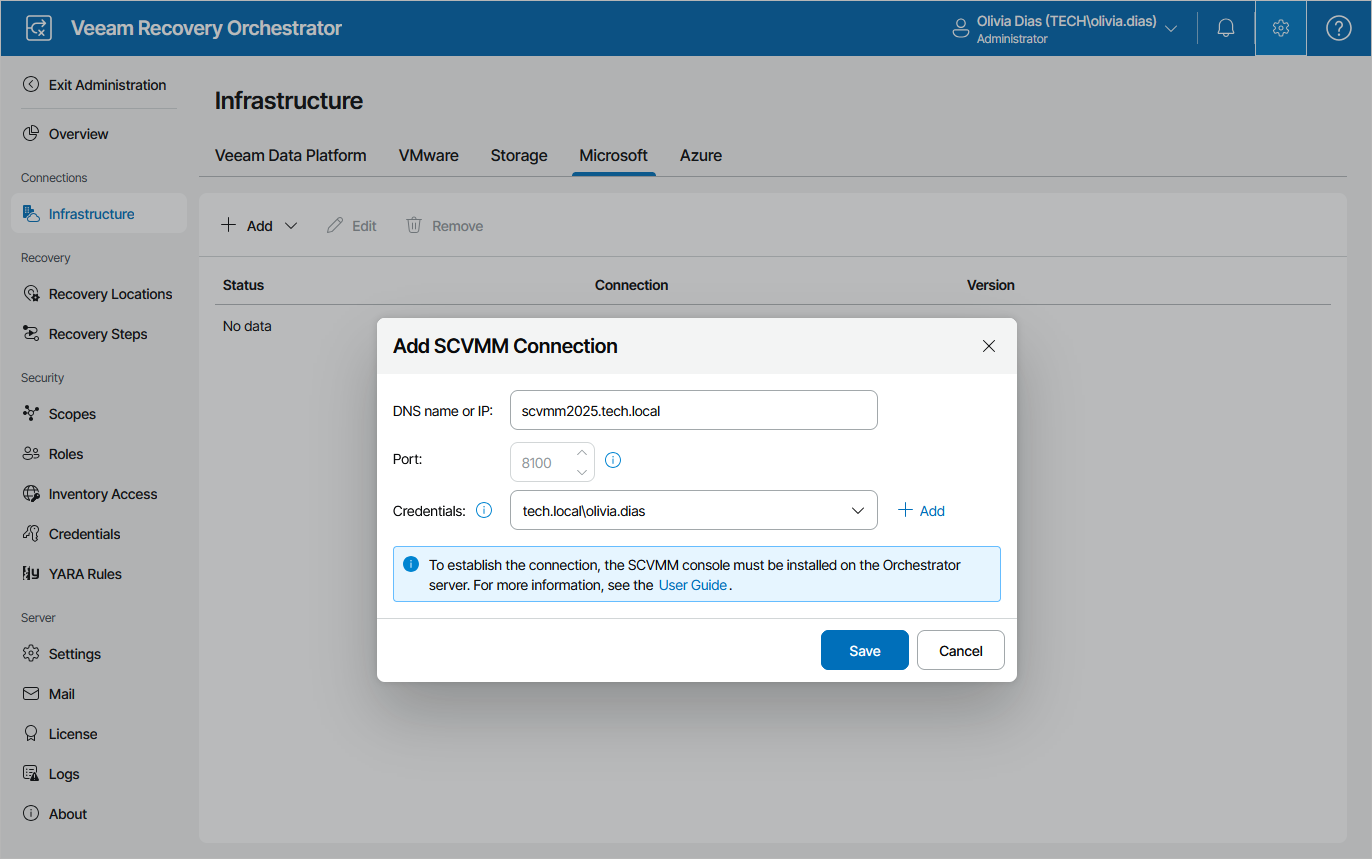The width and height of the screenshot is (1372, 859).
Task: Click the DNS name or IP field
Action: pos(692,410)
